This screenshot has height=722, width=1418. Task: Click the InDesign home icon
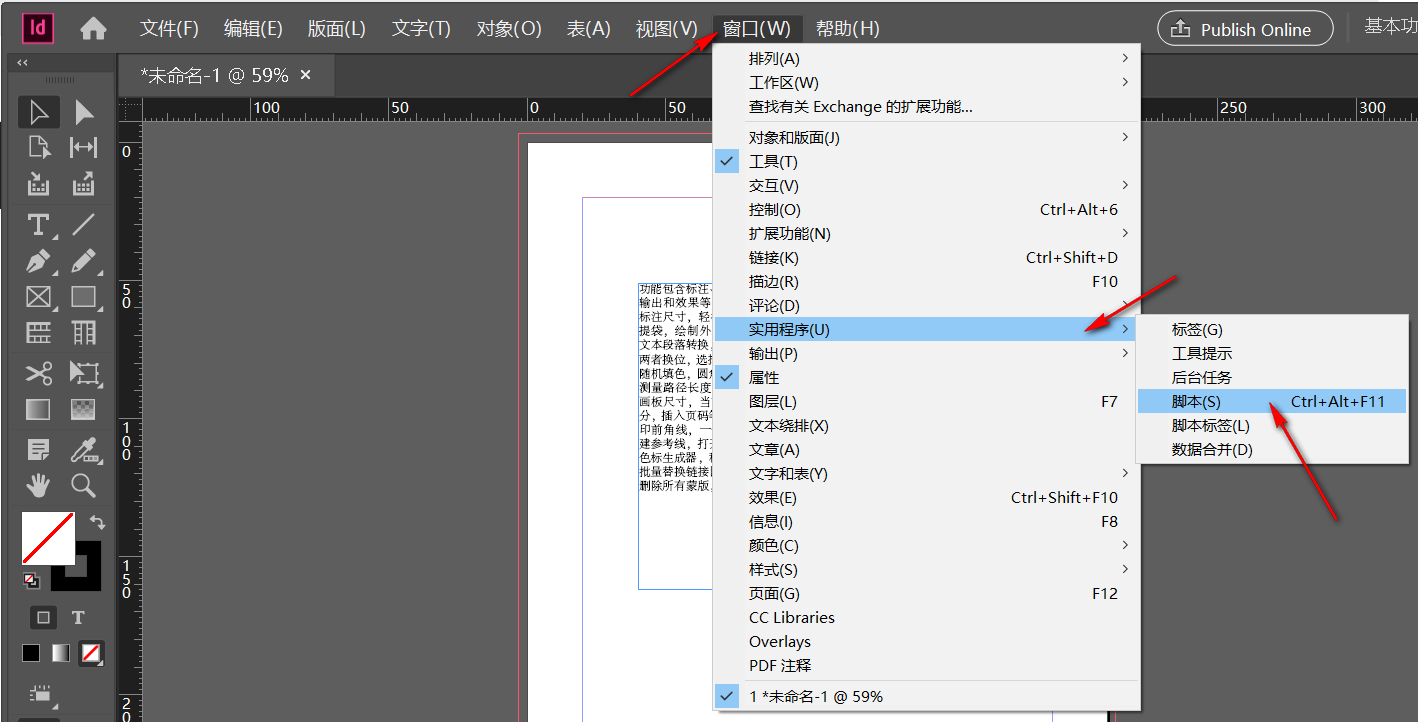click(x=92, y=28)
